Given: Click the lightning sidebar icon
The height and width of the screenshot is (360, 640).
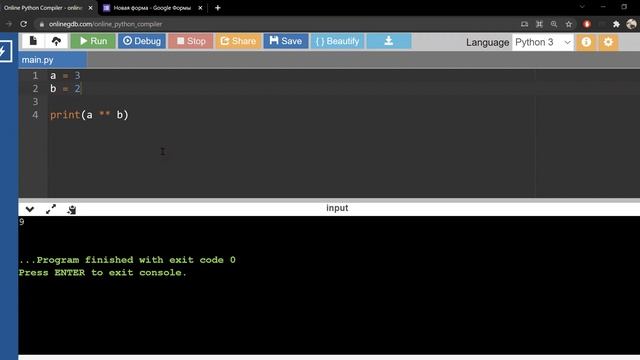Looking at the screenshot, I should tap(5, 51).
